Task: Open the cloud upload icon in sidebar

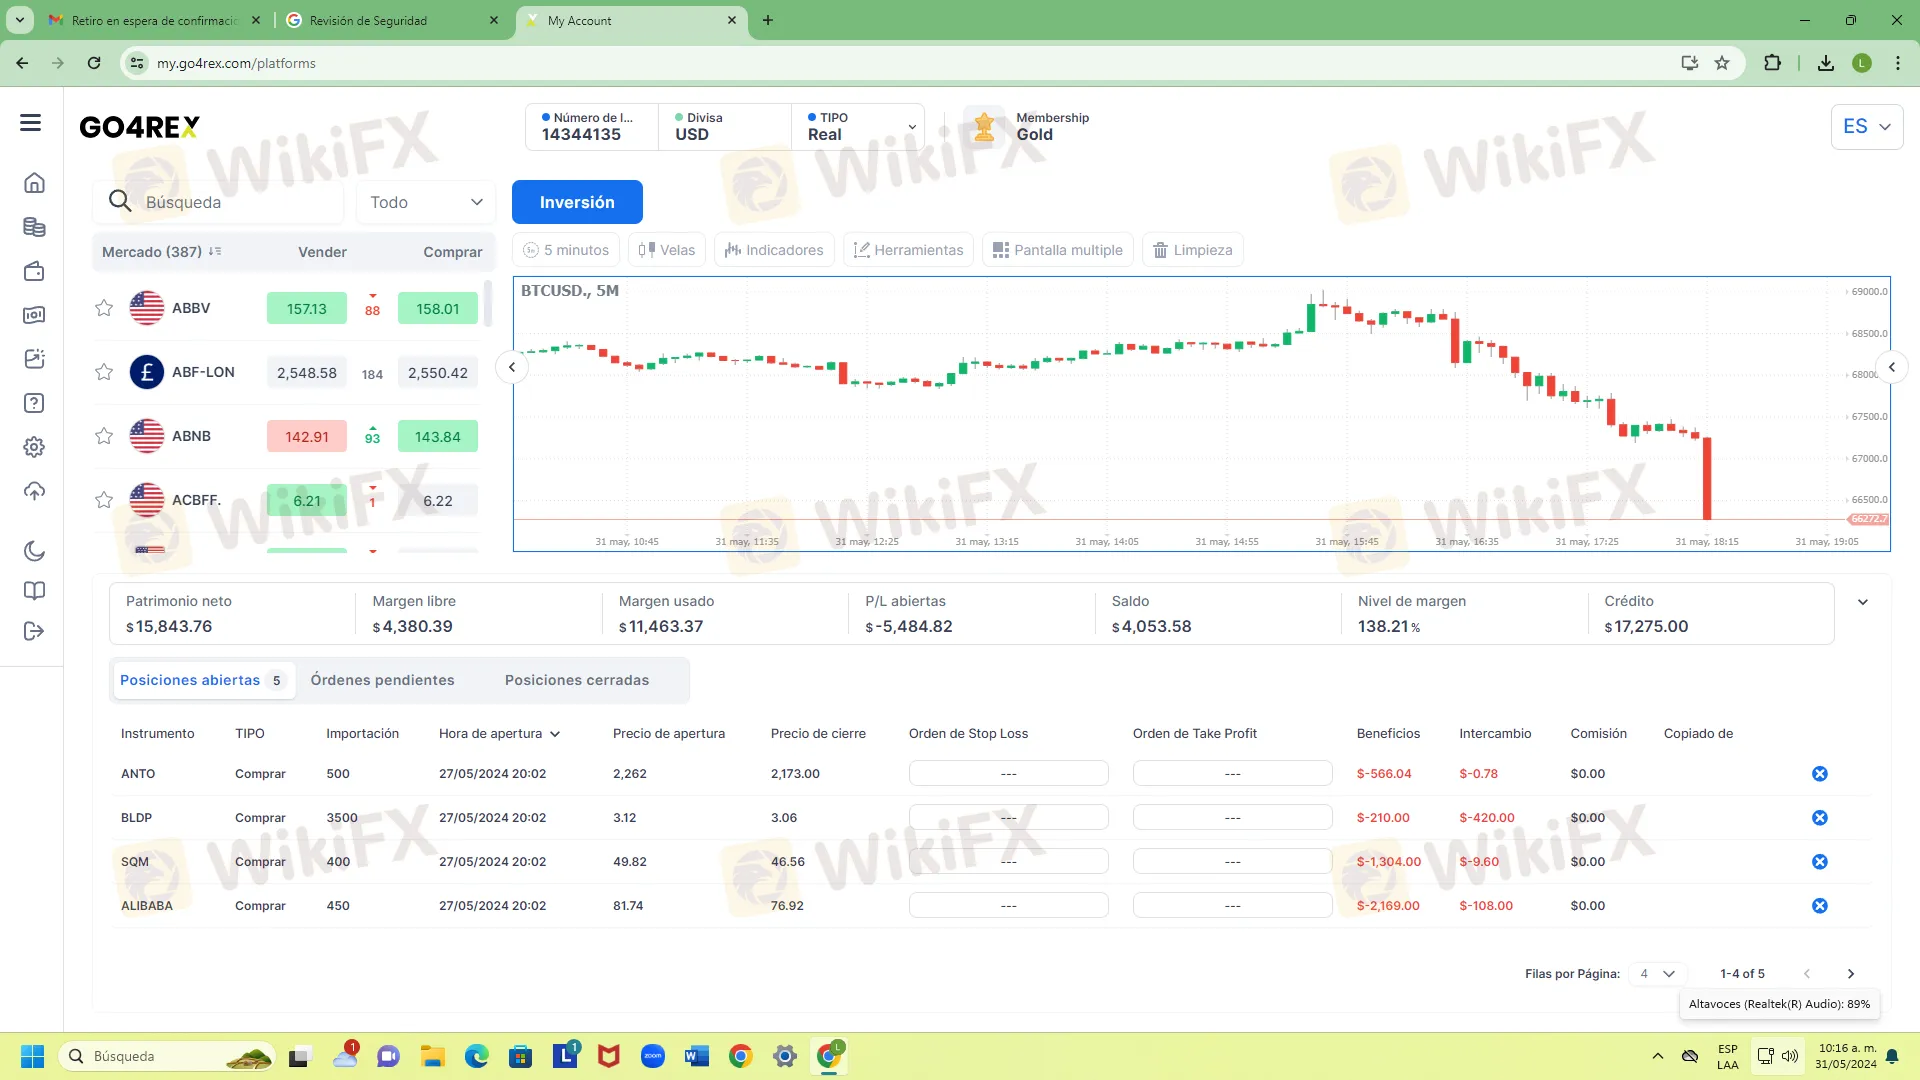Action: pyautogui.click(x=34, y=491)
